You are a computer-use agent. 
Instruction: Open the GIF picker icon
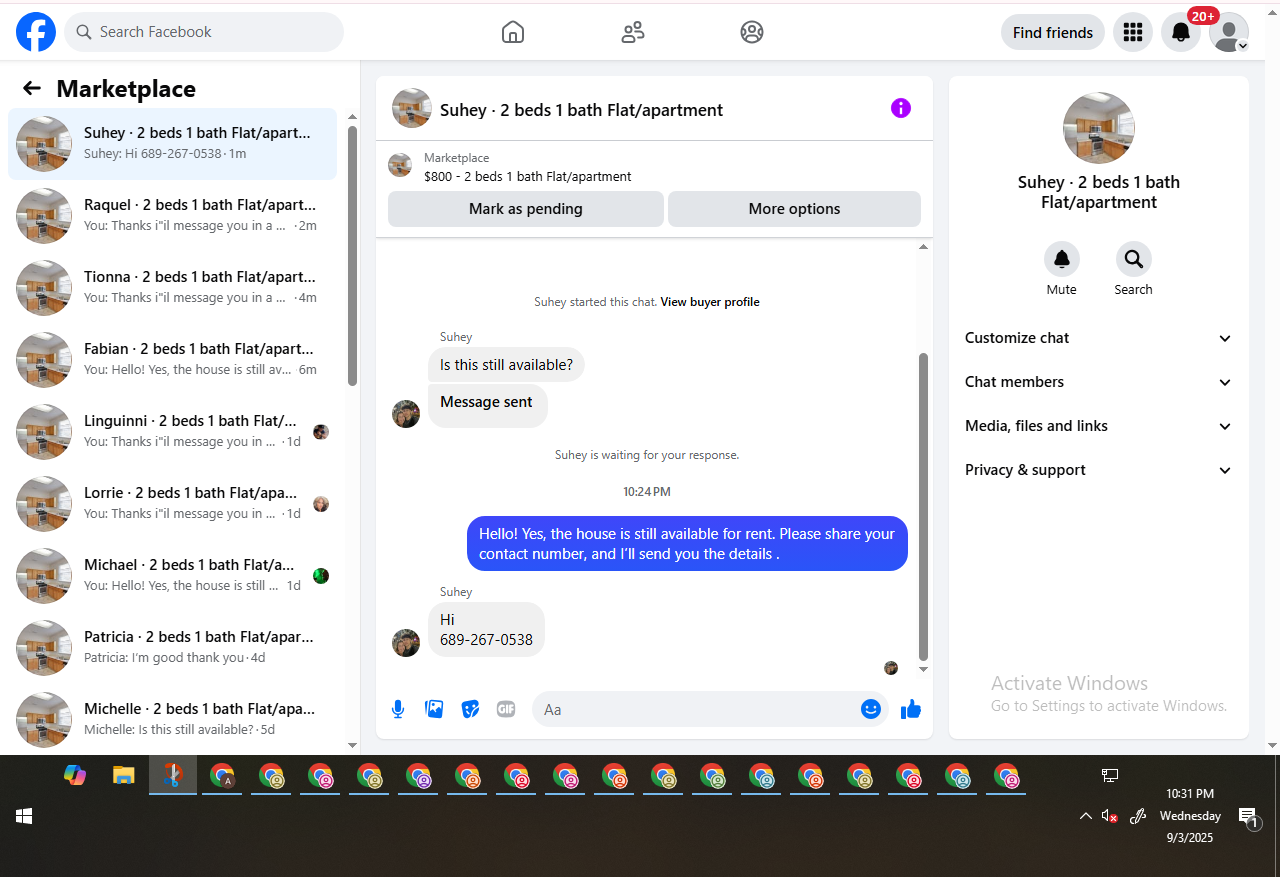click(506, 709)
